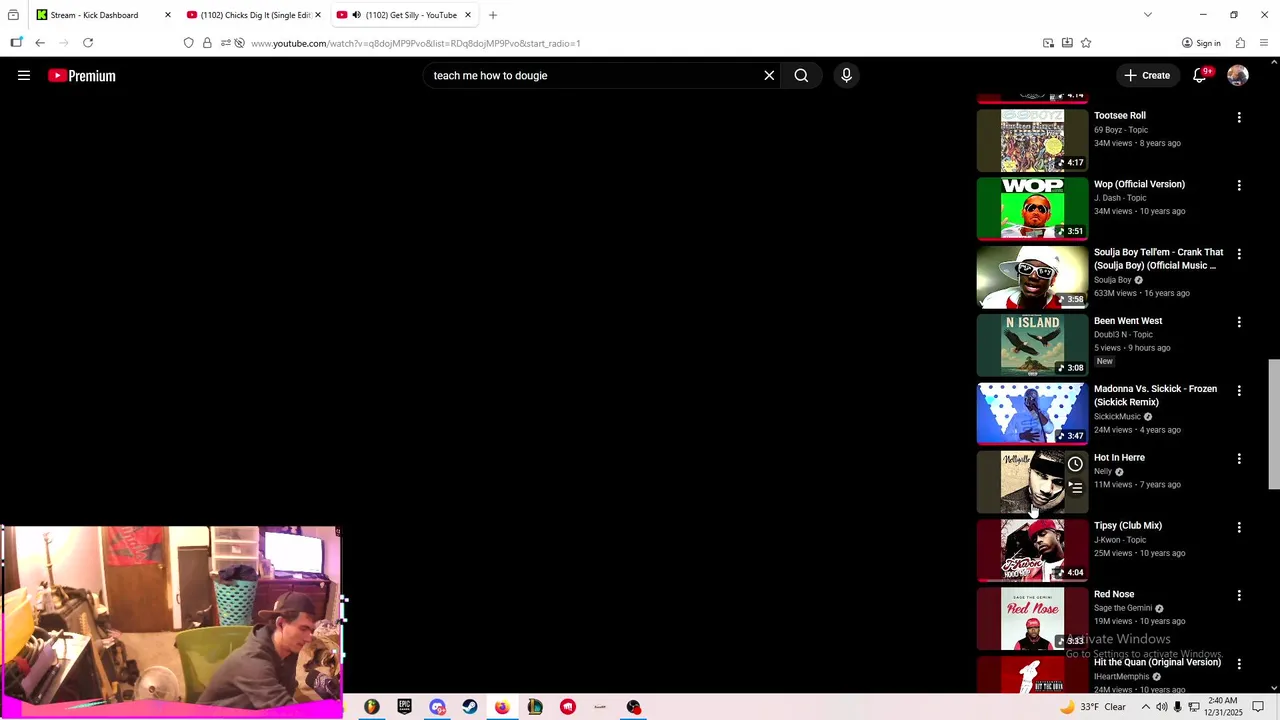
Task: Show tracking protection shield info
Action: point(188,43)
